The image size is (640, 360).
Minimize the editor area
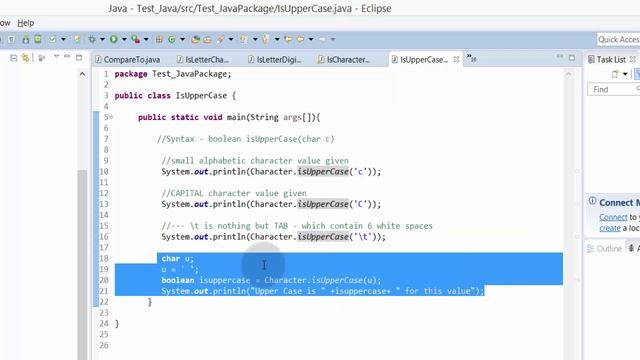pos(560,57)
